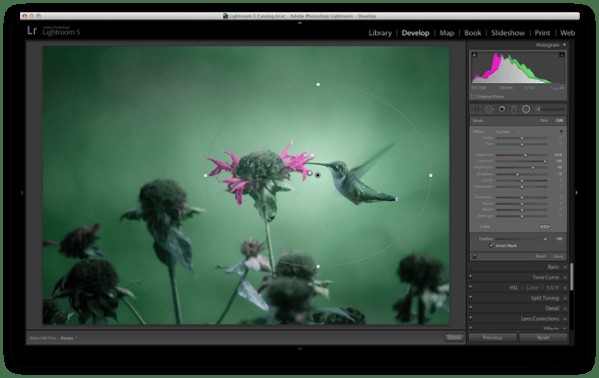Click the Temp slider knob
The height and width of the screenshot is (378, 599).
click(522, 138)
